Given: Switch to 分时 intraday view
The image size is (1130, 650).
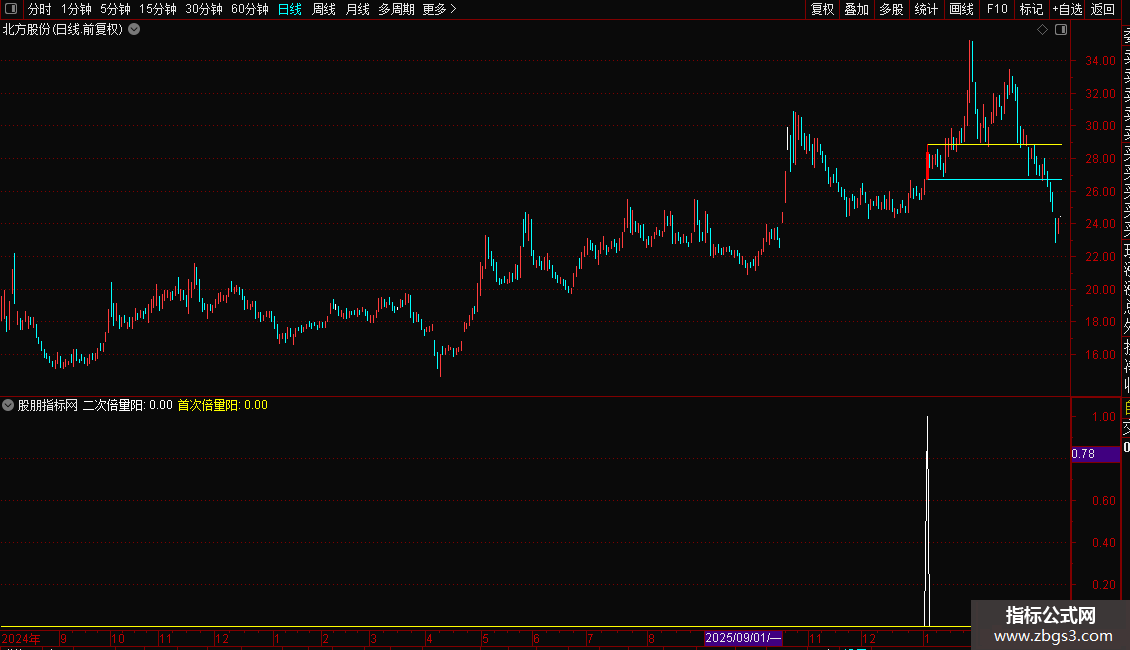Looking at the screenshot, I should click(40, 9).
